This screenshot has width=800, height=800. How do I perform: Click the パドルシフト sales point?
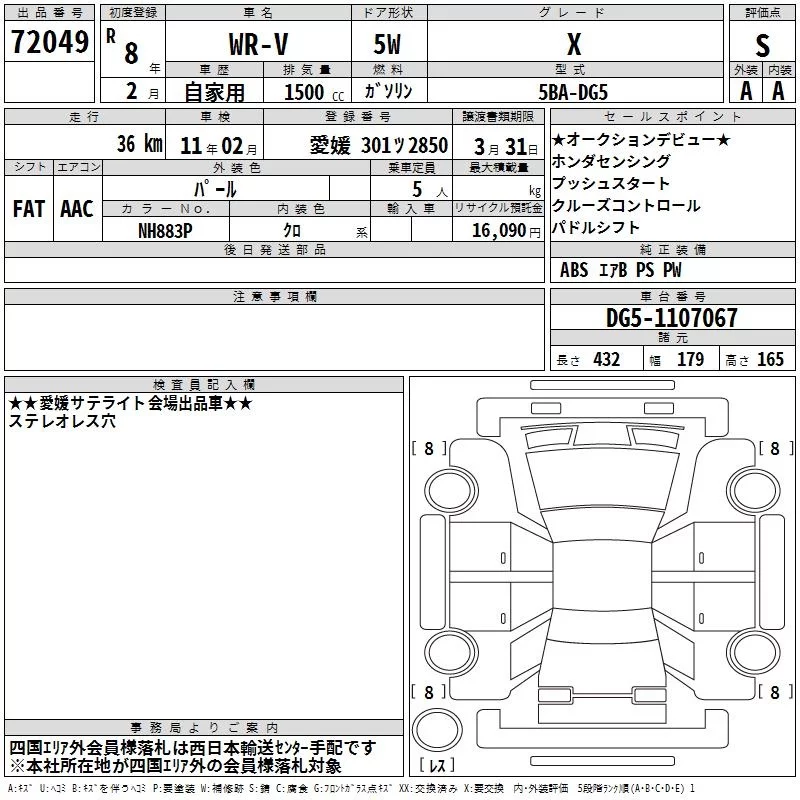(595, 227)
